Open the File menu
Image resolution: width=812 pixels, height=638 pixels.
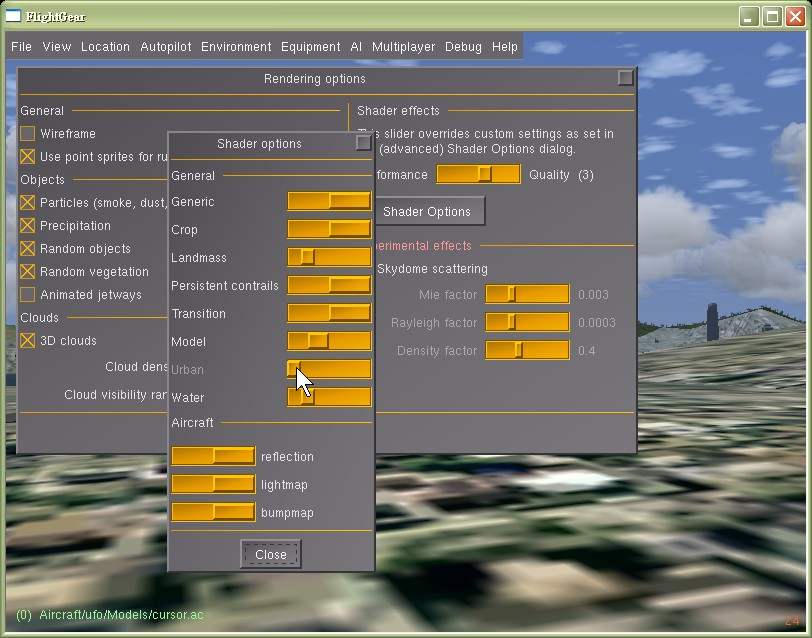[21, 47]
